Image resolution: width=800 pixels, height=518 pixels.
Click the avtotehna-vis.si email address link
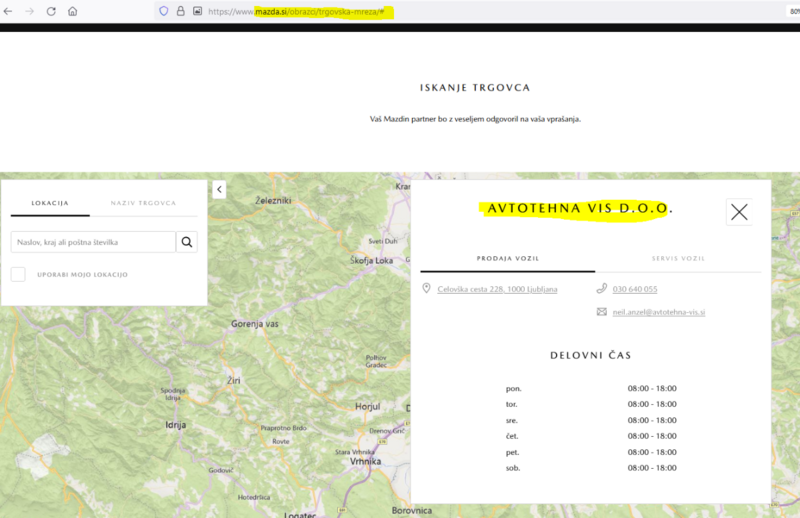pyautogui.click(x=659, y=312)
